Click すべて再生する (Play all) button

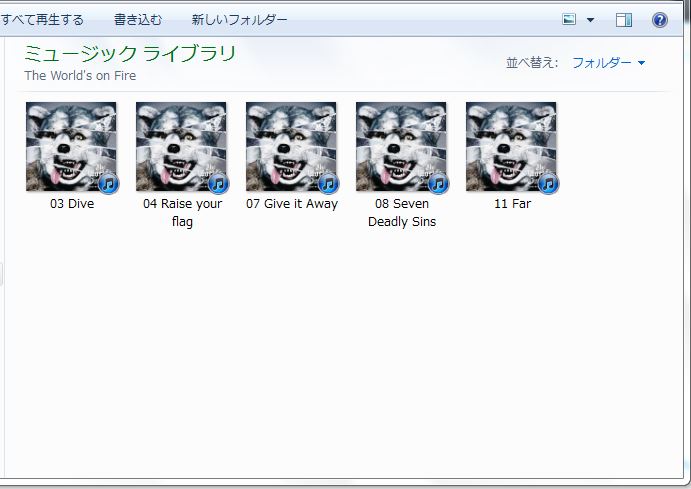pyautogui.click(x=41, y=20)
